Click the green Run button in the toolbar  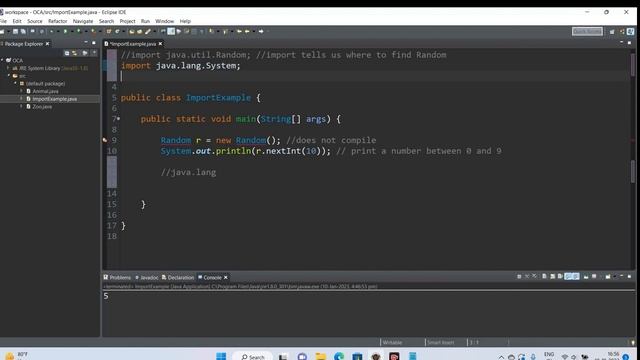tap(65, 31)
